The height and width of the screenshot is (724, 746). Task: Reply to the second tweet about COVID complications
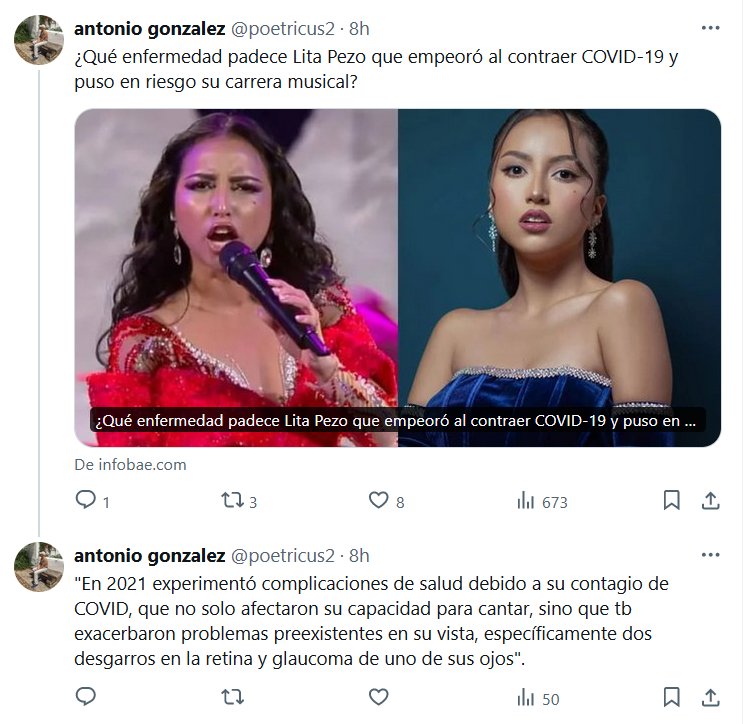[x=86, y=697]
